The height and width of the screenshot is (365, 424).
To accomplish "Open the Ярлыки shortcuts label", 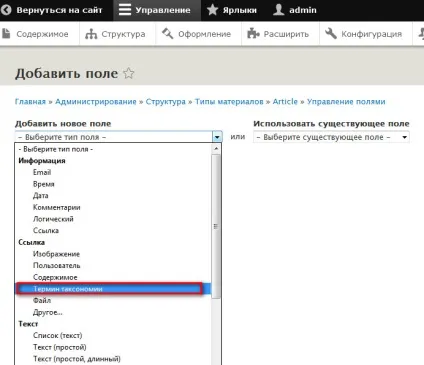I will [240, 10].
